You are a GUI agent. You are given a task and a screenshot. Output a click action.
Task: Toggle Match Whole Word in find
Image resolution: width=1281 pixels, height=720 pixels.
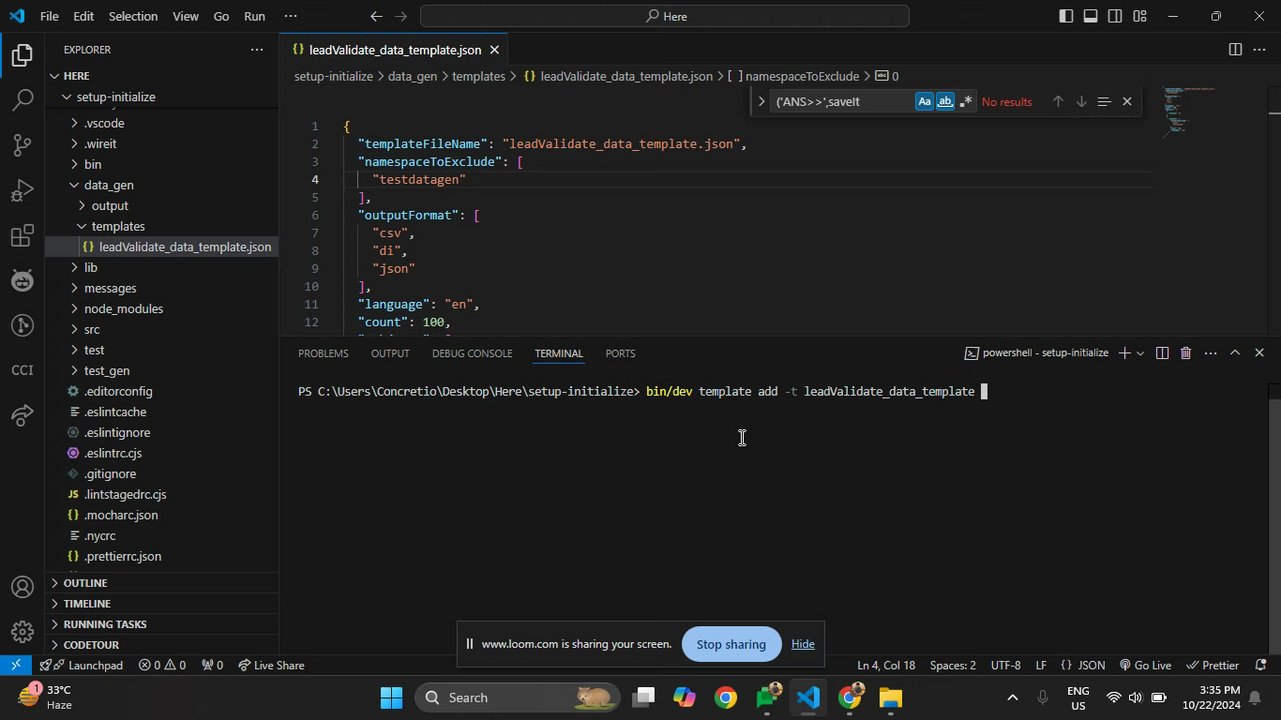tap(945, 102)
